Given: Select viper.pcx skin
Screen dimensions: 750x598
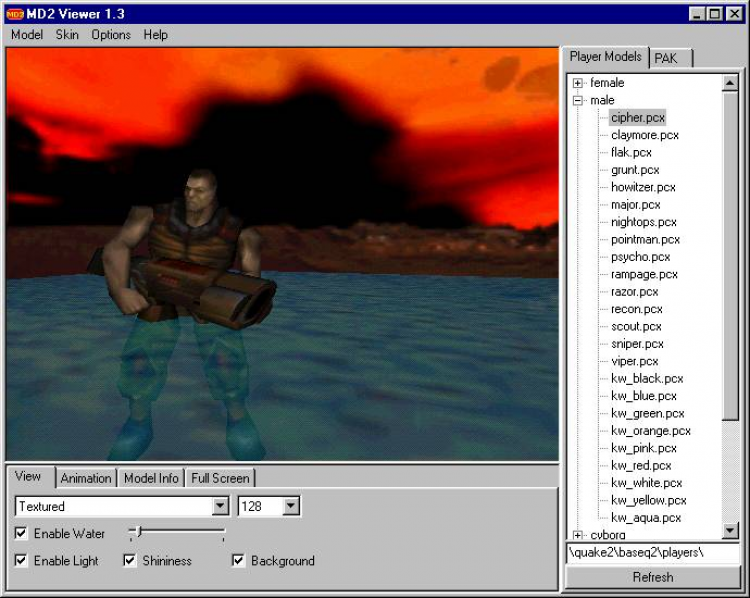Looking at the screenshot, I should pyautogui.click(x=634, y=361).
